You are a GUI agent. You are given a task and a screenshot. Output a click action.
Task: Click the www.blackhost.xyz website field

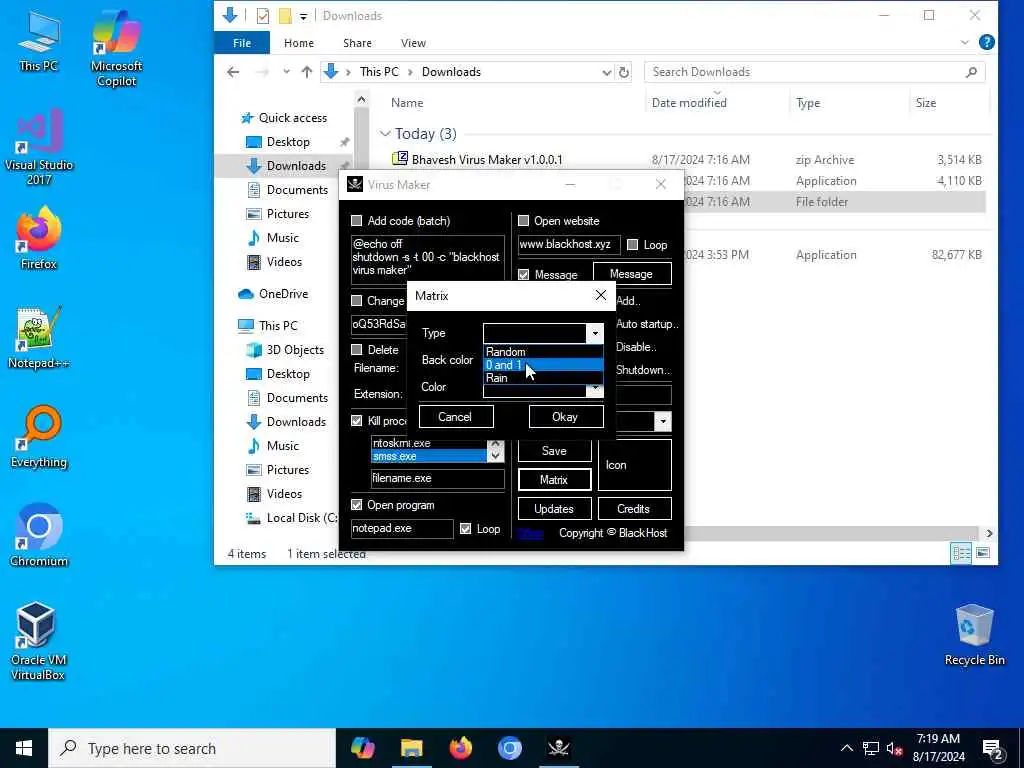(x=568, y=244)
